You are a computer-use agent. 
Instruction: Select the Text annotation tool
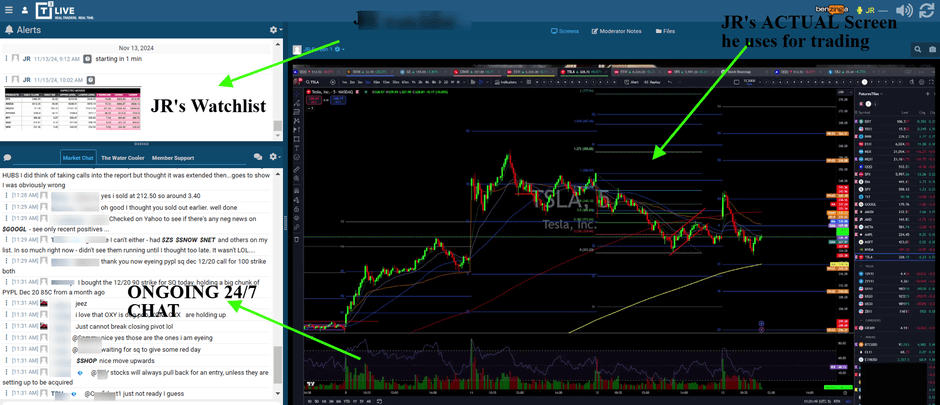297,148
